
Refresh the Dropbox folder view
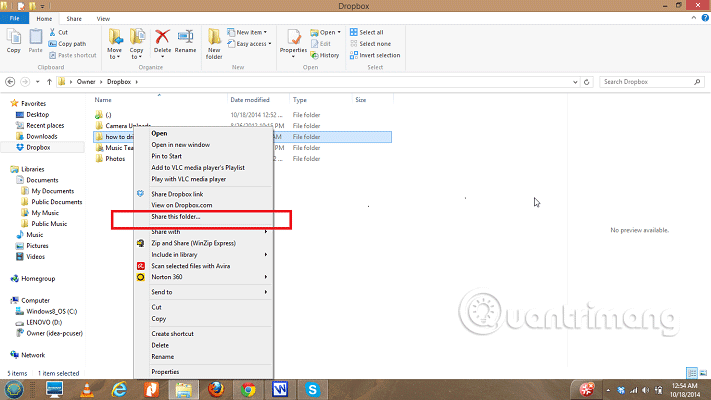(x=586, y=82)
